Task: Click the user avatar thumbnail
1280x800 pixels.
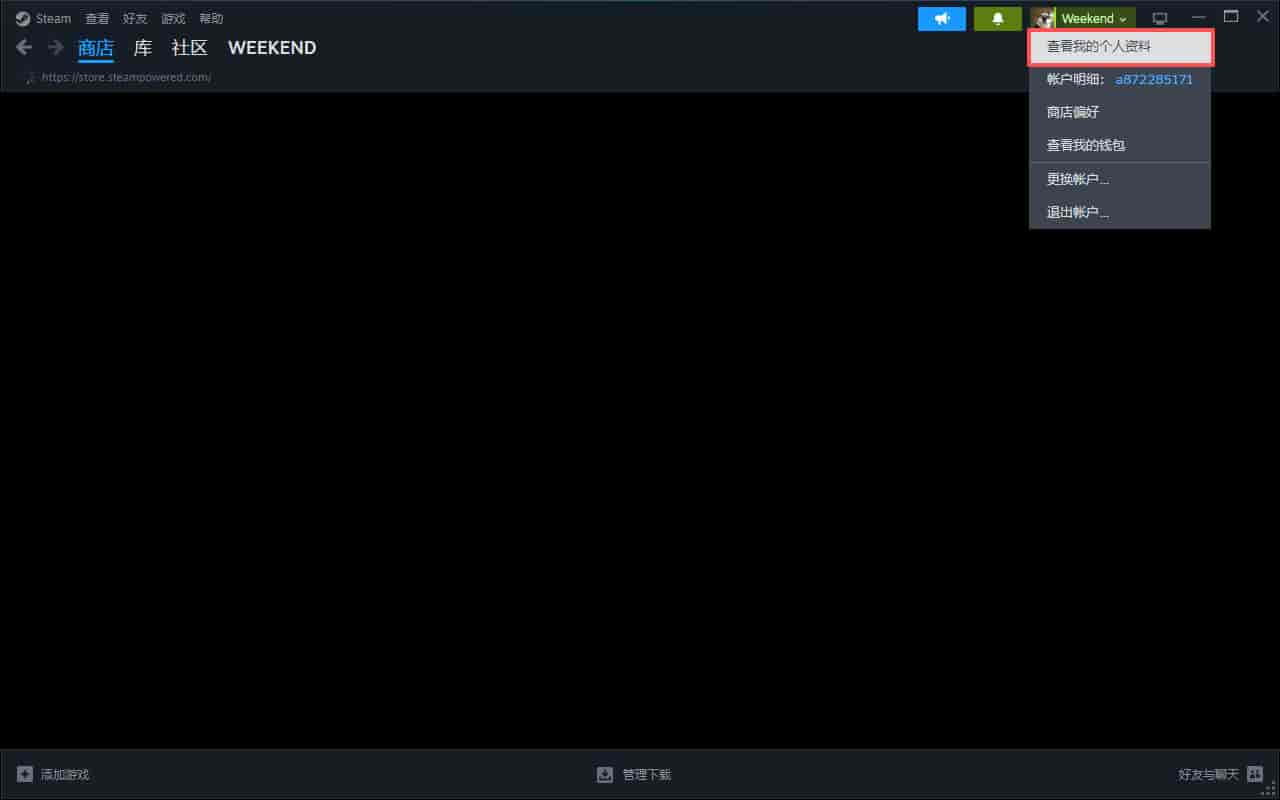Action: tap(1044, 19)
